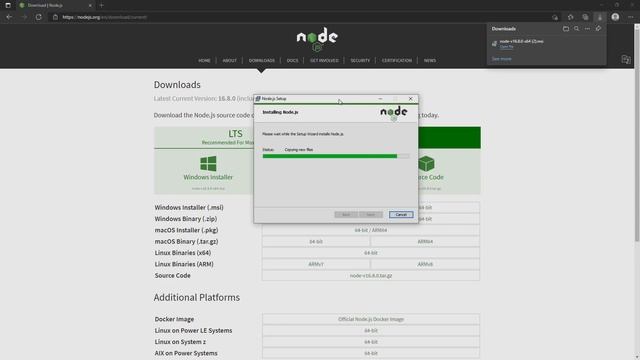Reload the page with the refresh icon
The image size is (640, 360).
coord(38,17)
